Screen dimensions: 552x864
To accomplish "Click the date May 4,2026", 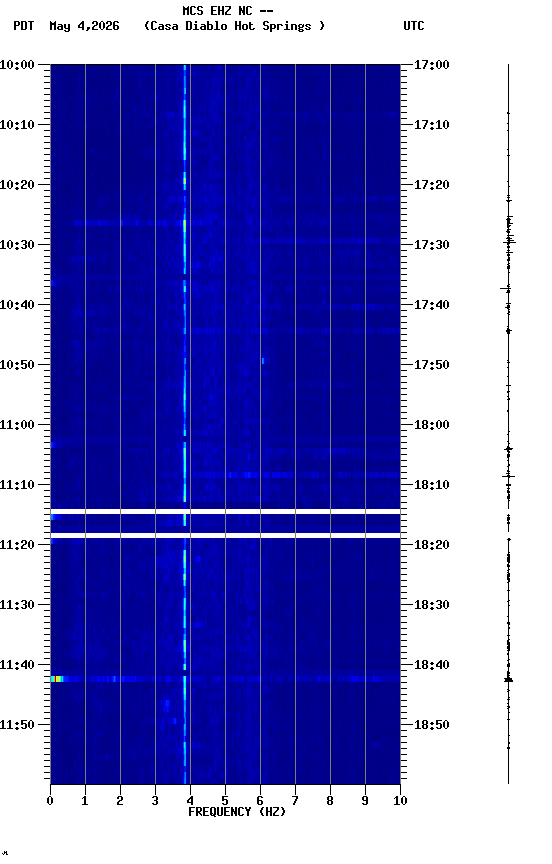I will coord(84,26).
